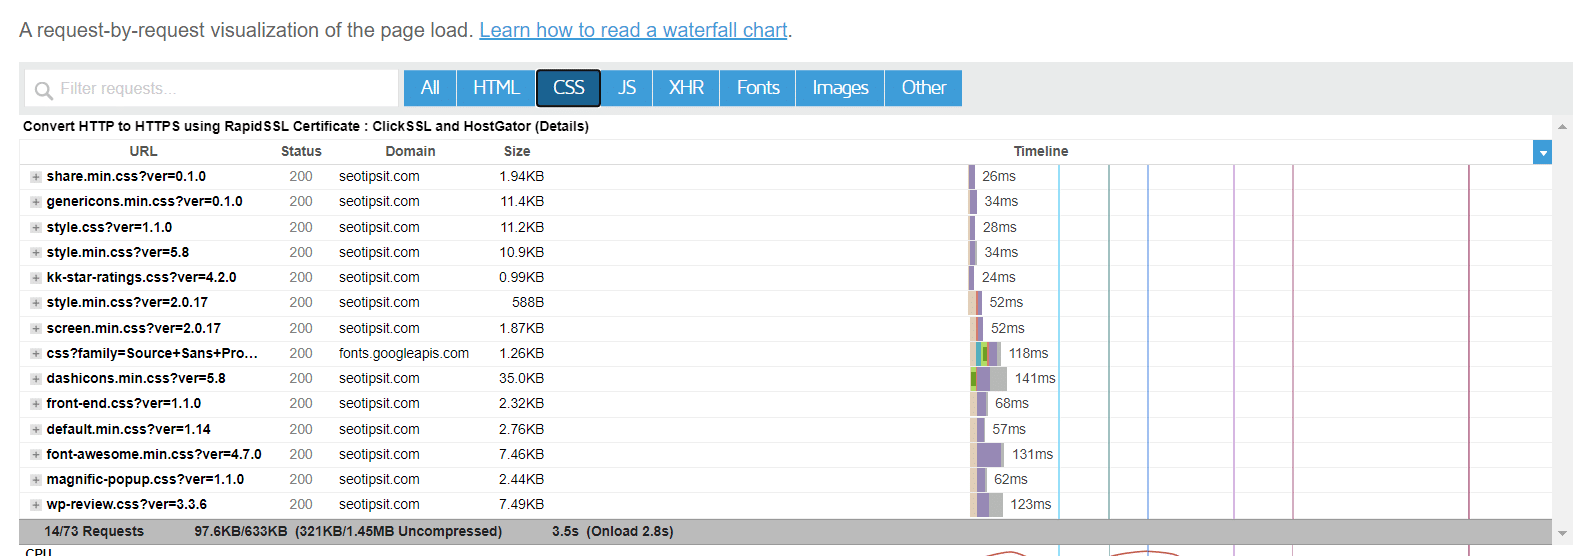Click the 118ms timing bar for Google Fonts css

click(988, 353)
